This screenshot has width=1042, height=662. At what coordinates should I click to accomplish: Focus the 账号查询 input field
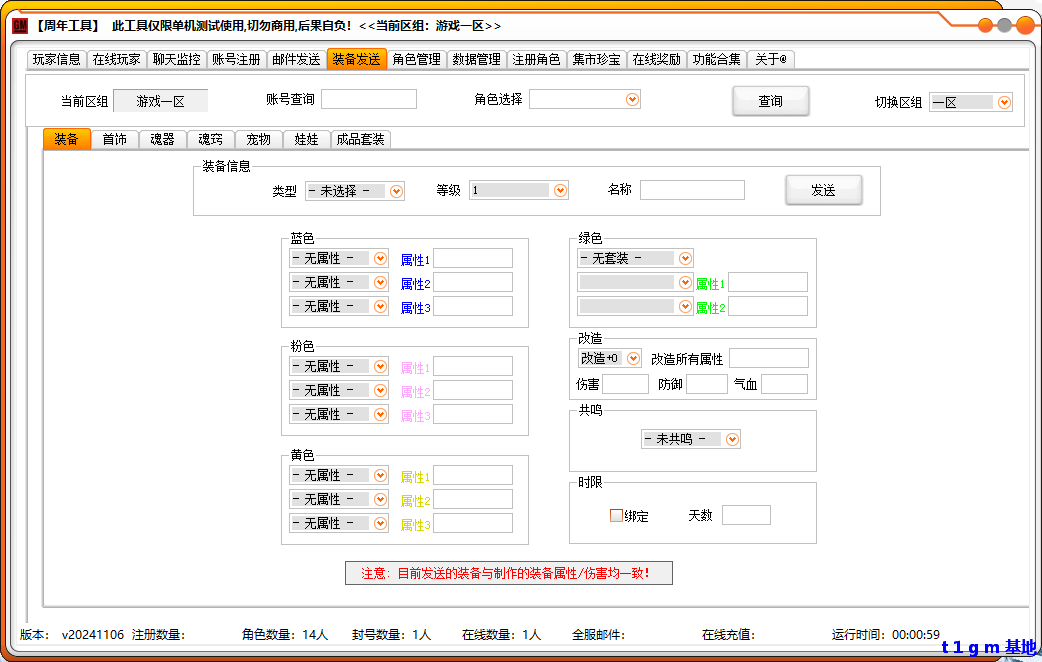coord(368,99)
